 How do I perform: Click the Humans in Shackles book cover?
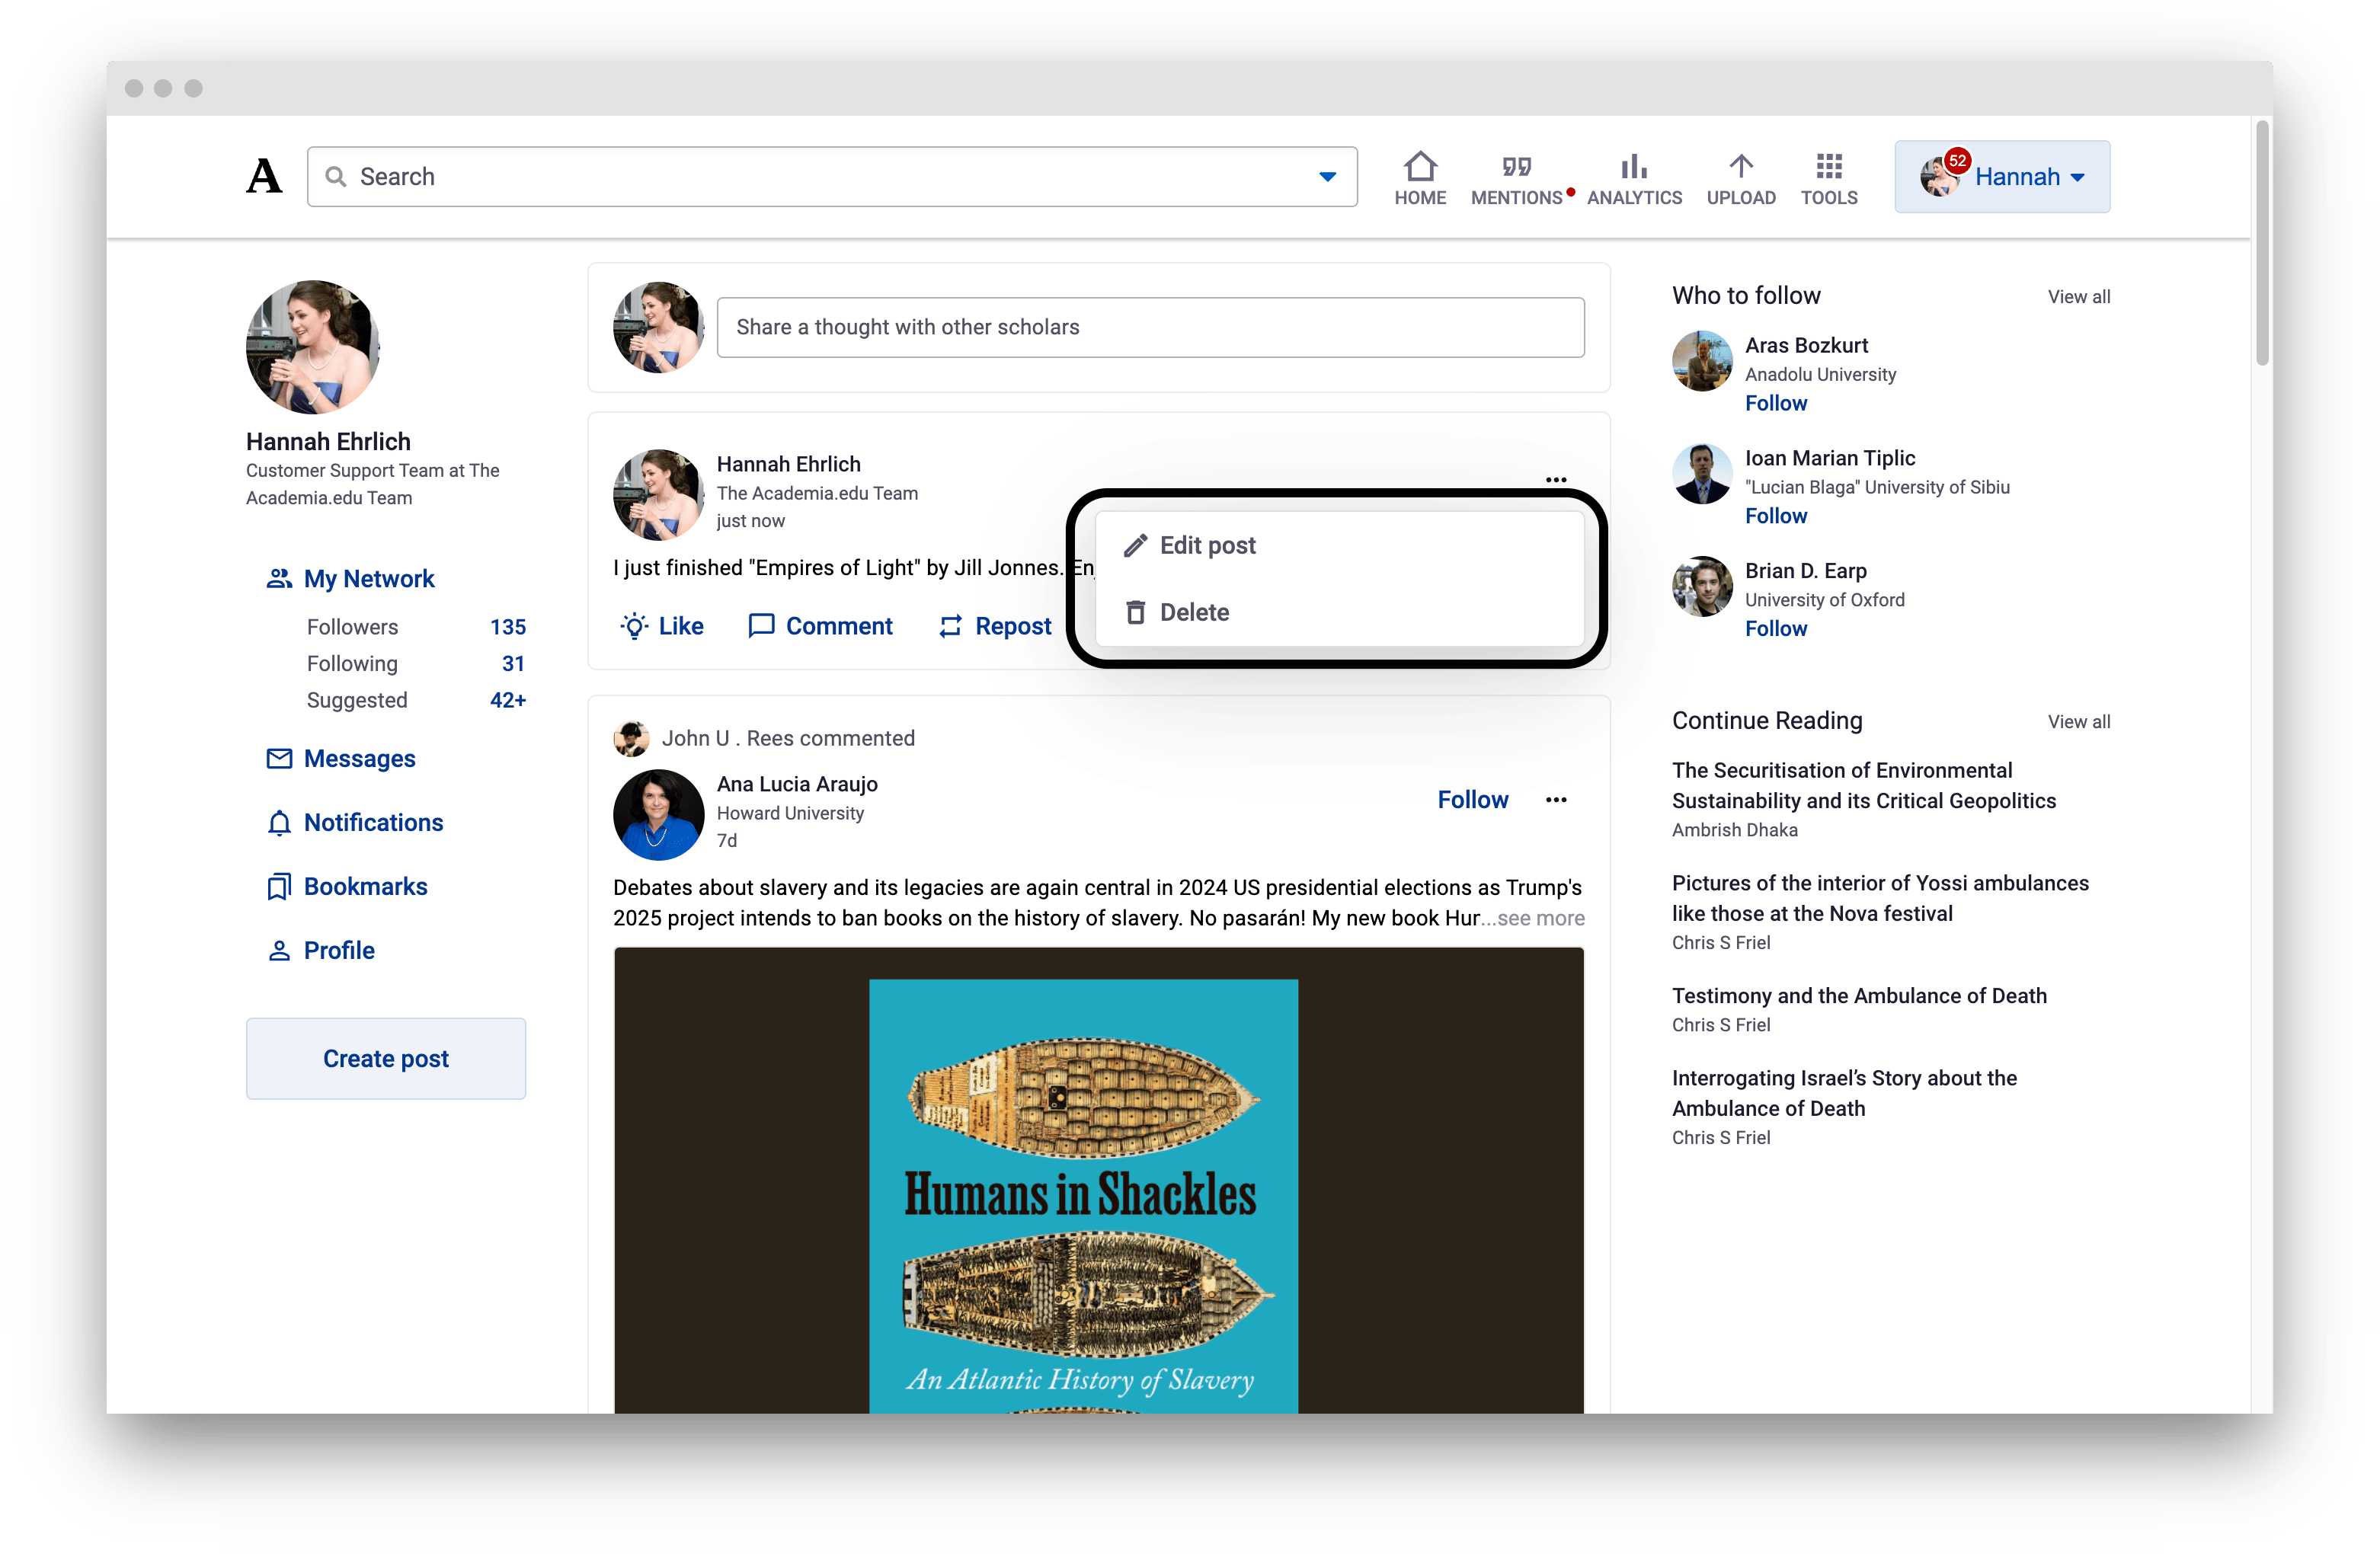tap(1083, 1195)
